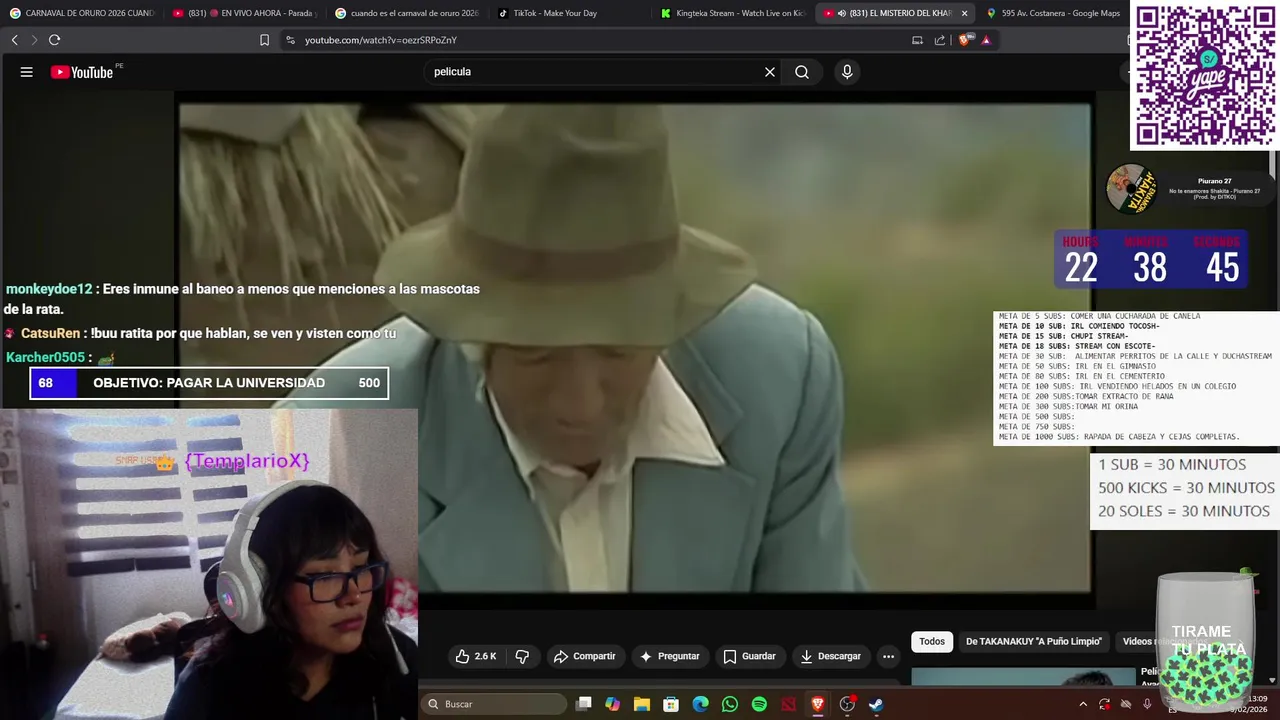Viewport: 1280px width, 720px height.
Task: Open Copilot from the taskbar
Action: (613, 704)
